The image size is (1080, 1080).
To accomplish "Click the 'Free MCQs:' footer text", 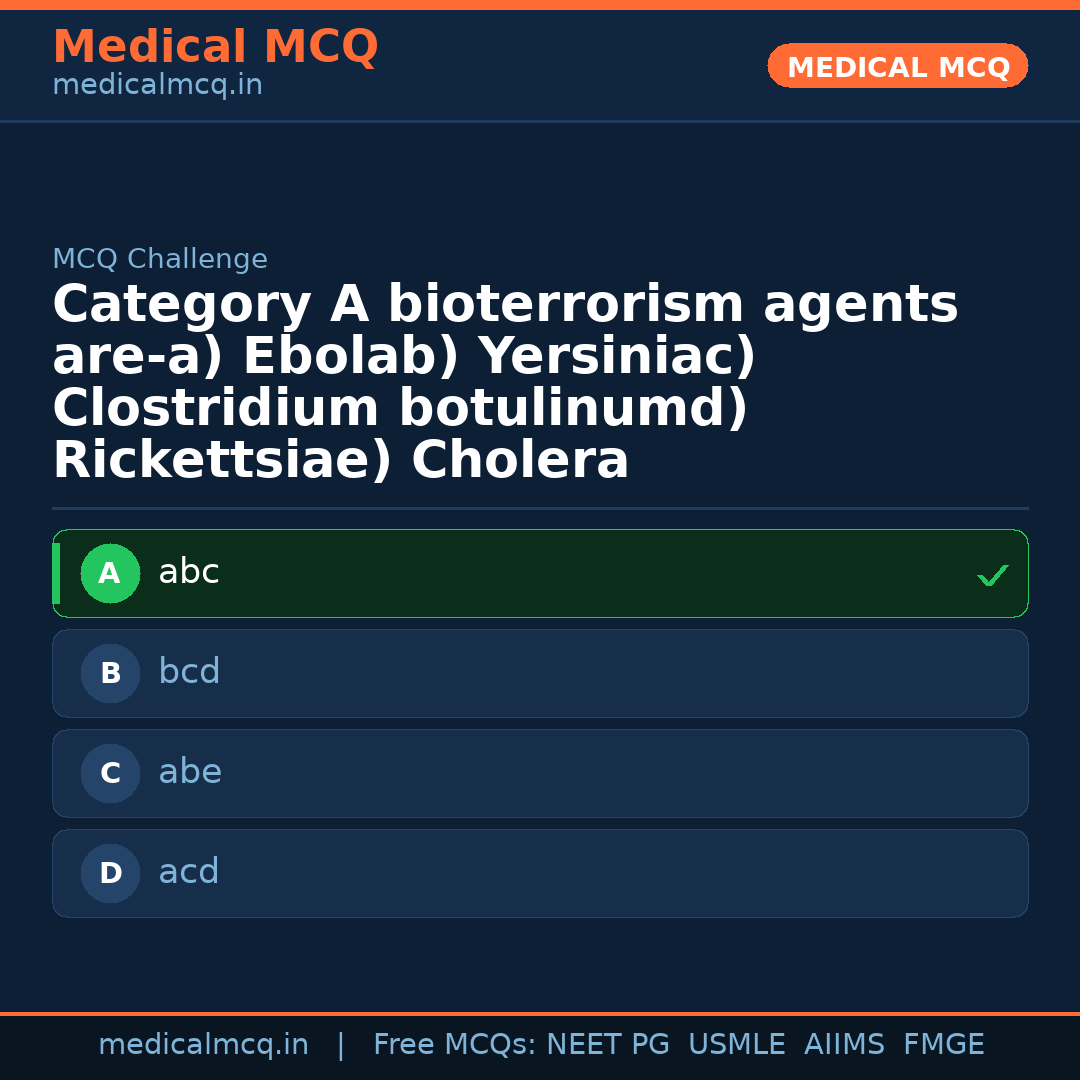I will coord(455,1045).
